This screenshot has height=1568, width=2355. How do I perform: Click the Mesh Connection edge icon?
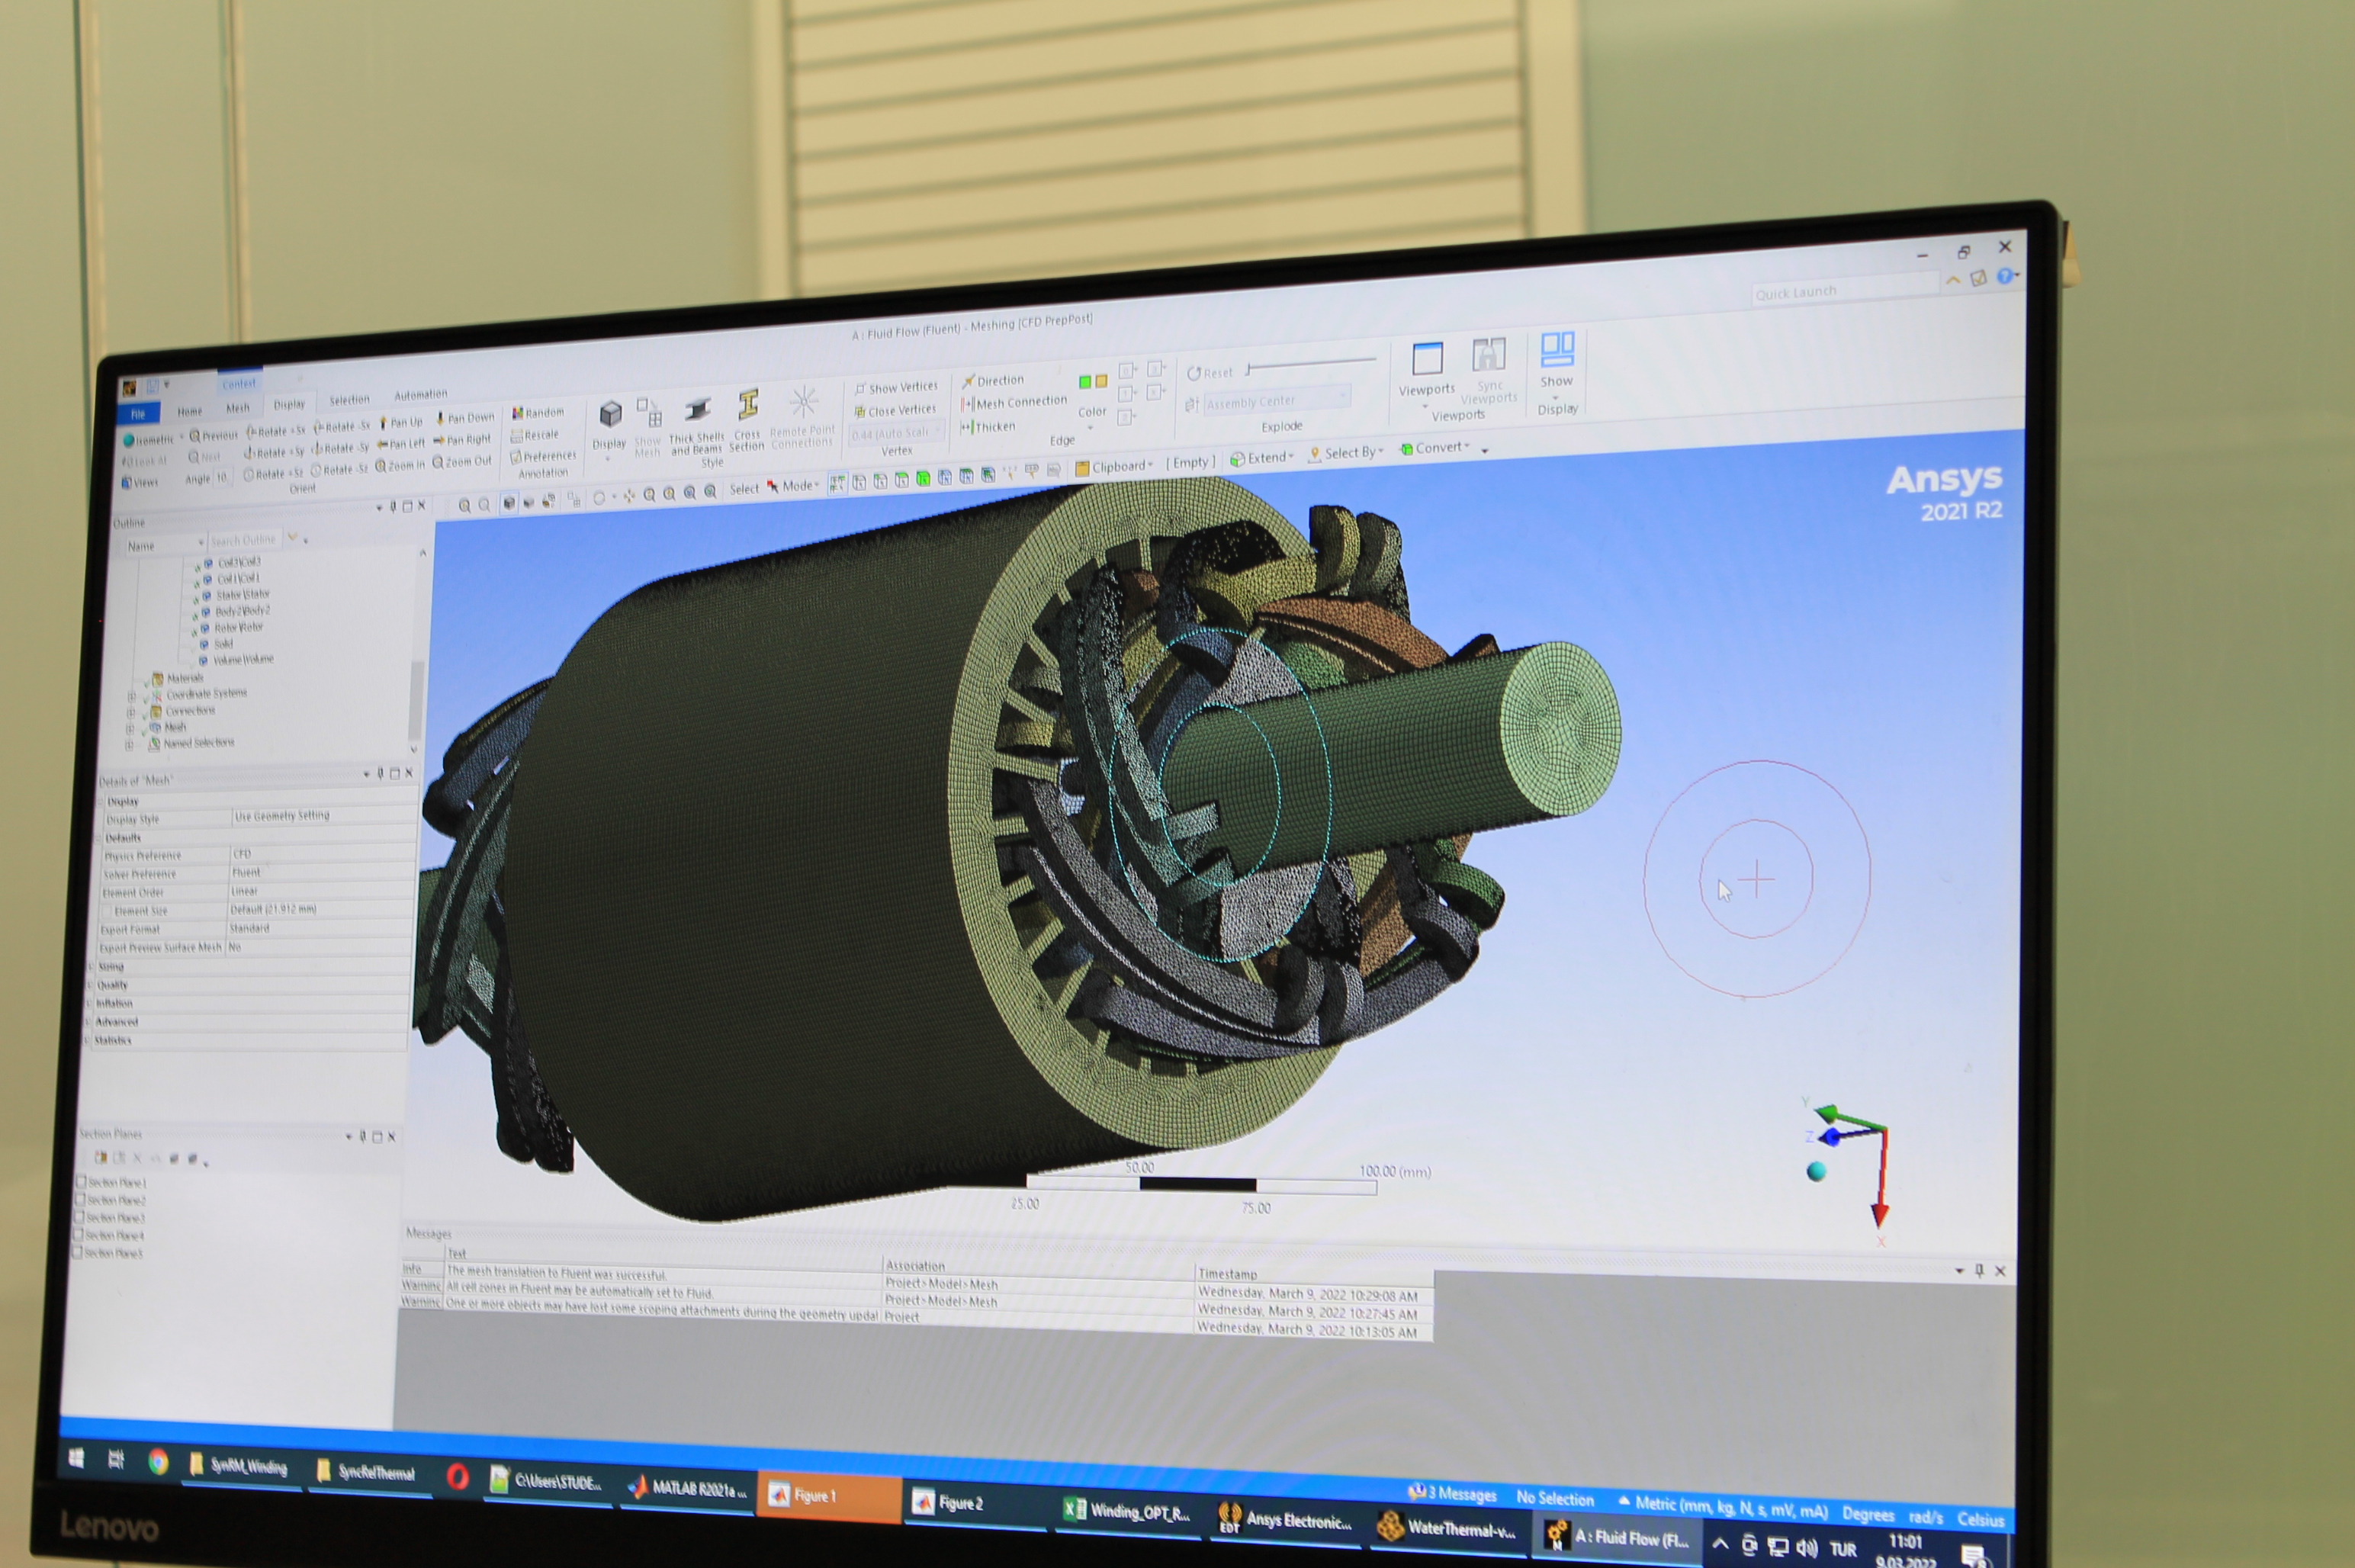[967, 404]
